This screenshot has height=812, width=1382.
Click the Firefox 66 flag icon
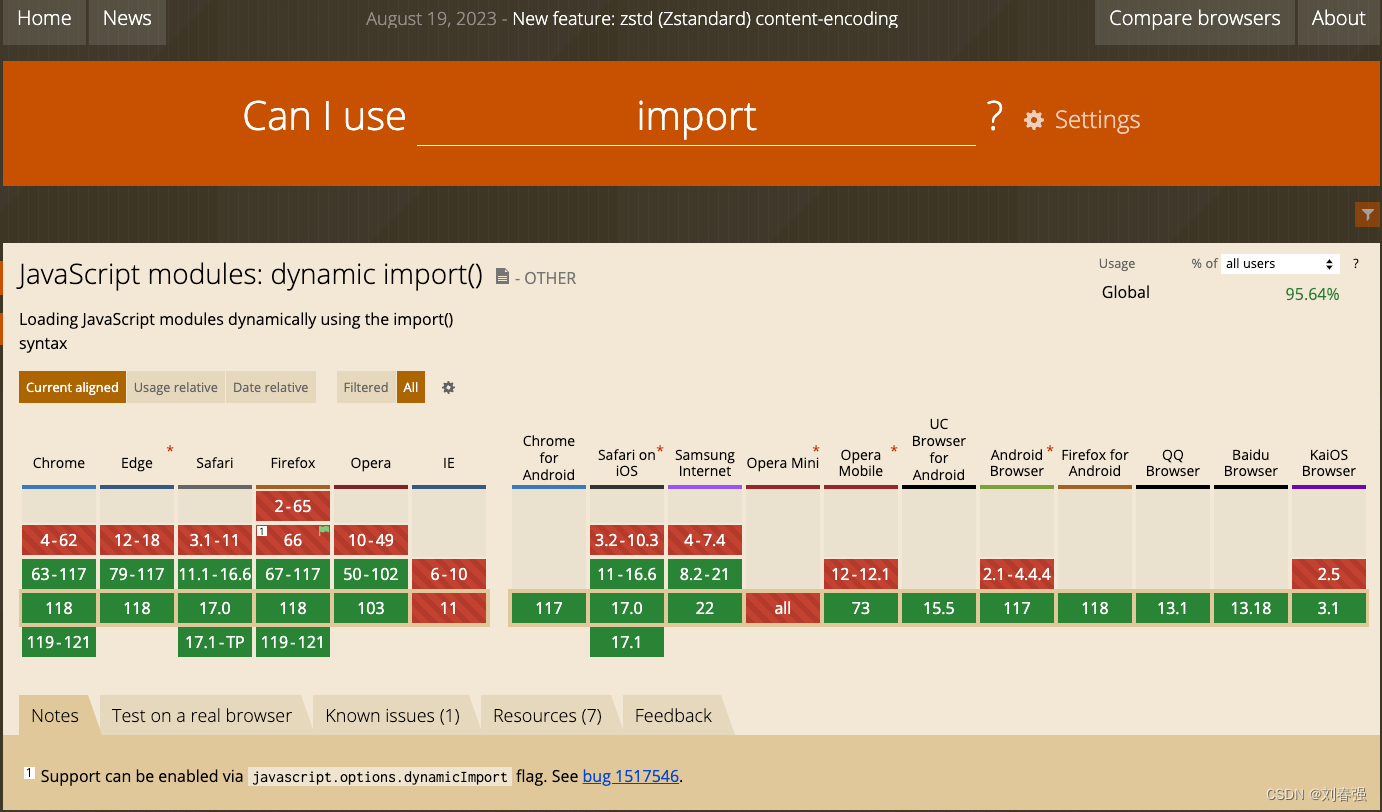coord(324,531)
